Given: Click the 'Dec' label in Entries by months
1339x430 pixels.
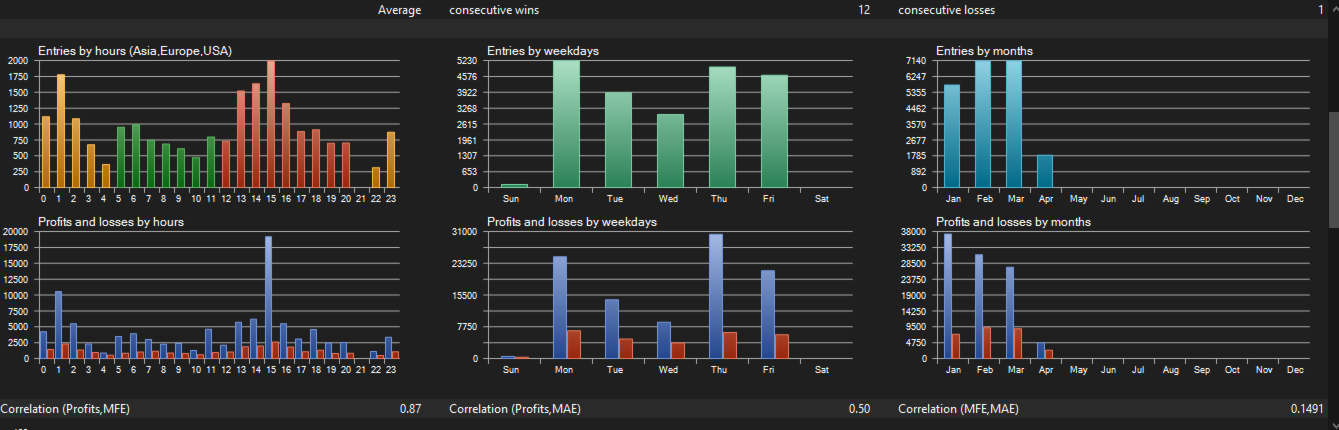Looking at the screenshot, I should [x=1296, y=199].
